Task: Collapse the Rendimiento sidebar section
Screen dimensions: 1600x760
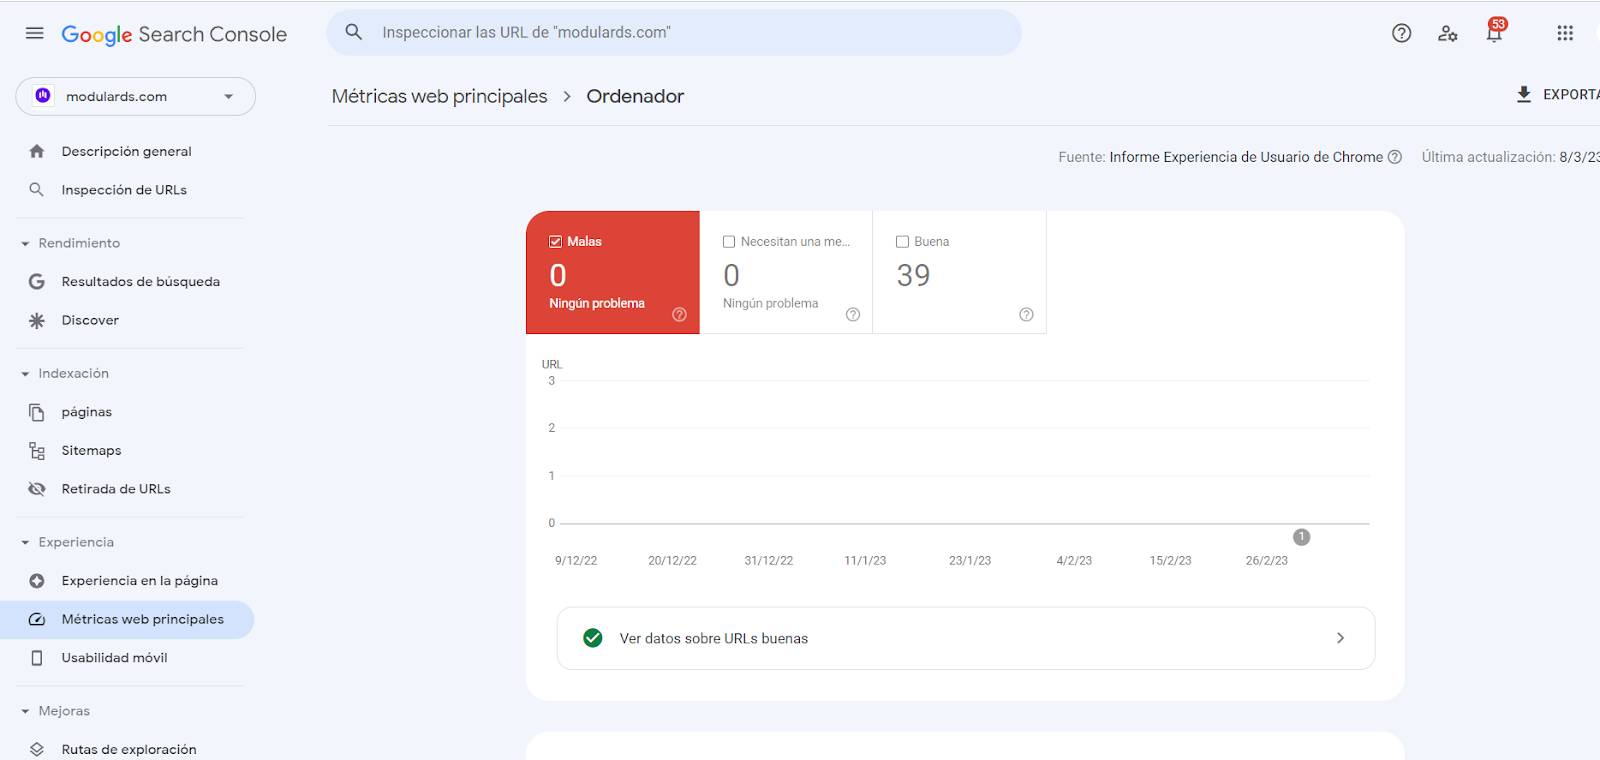Action: (25, 243)
